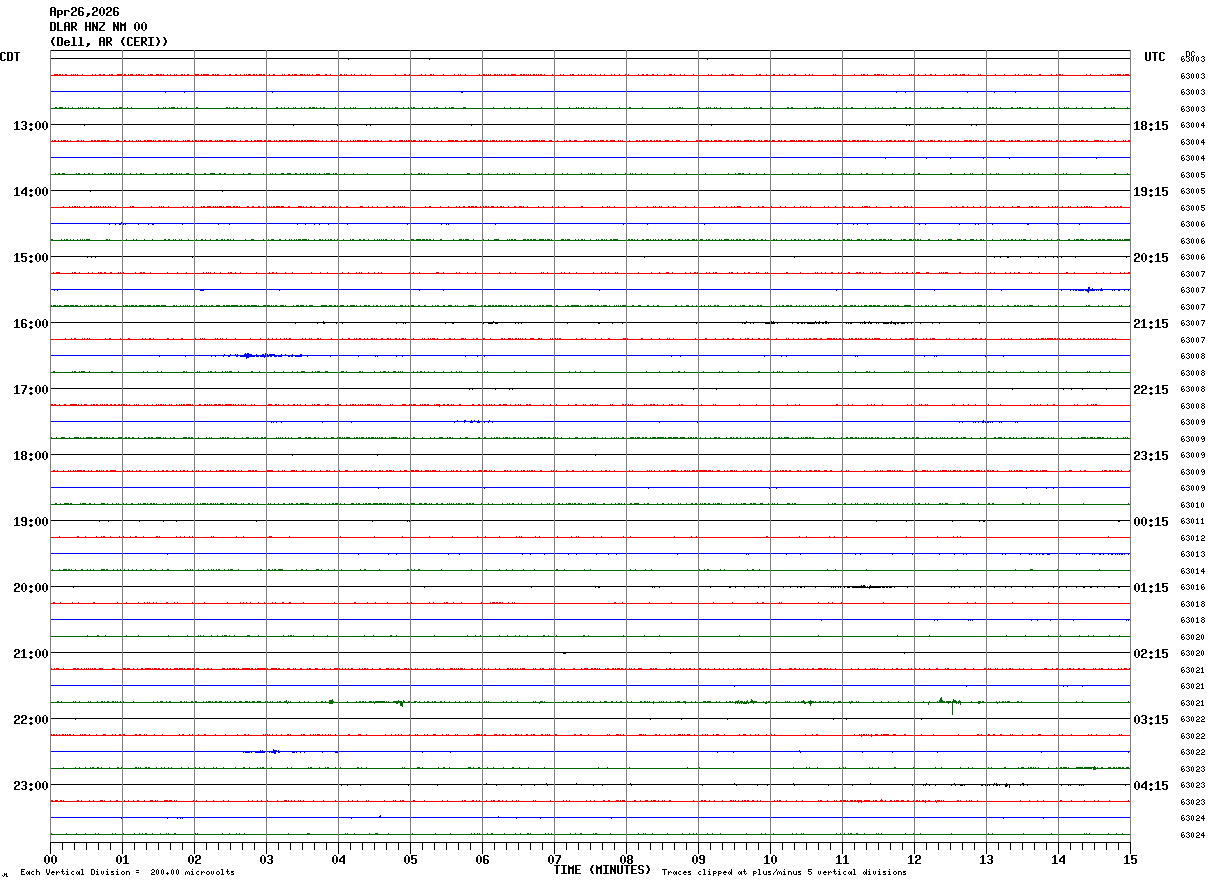Image resolution: width=1210 pixels, height=886 pixels.
Task: Click minute 12 on the time axis
Action: pos(914,859)
